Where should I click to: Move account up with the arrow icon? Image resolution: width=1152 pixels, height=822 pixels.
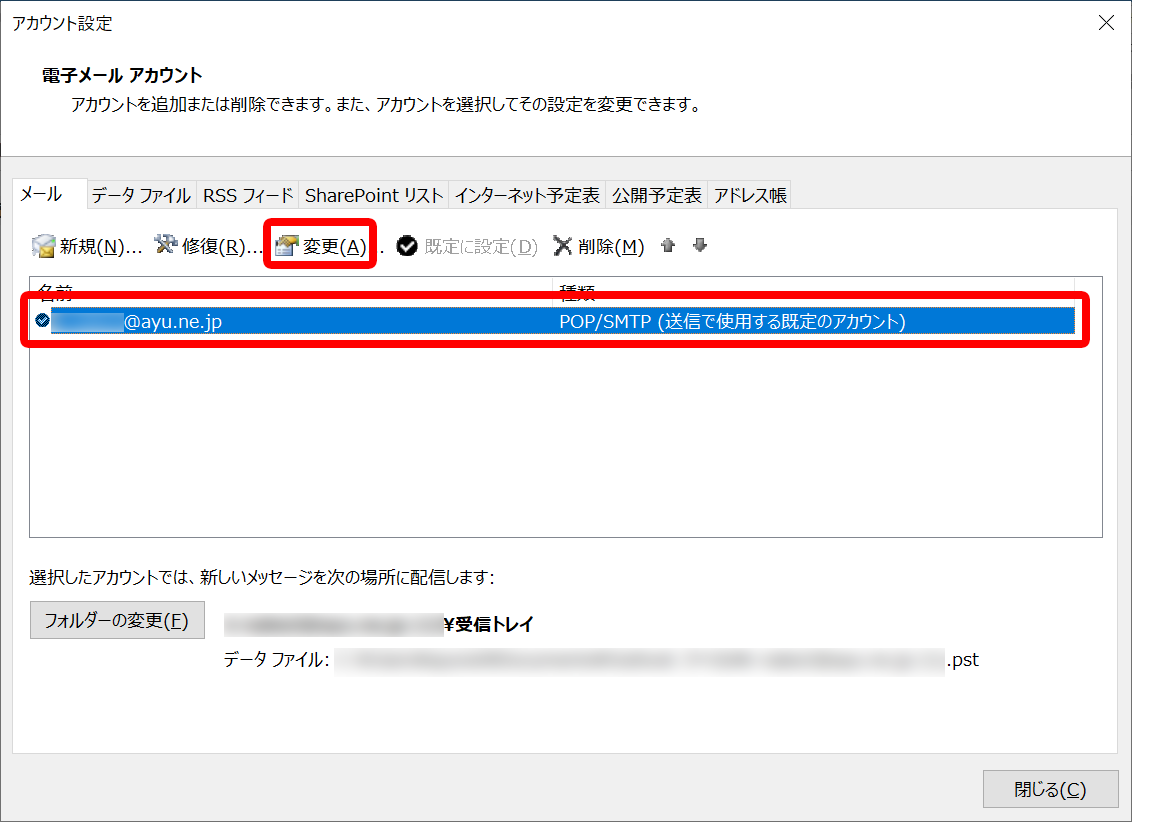pos(668,245)
